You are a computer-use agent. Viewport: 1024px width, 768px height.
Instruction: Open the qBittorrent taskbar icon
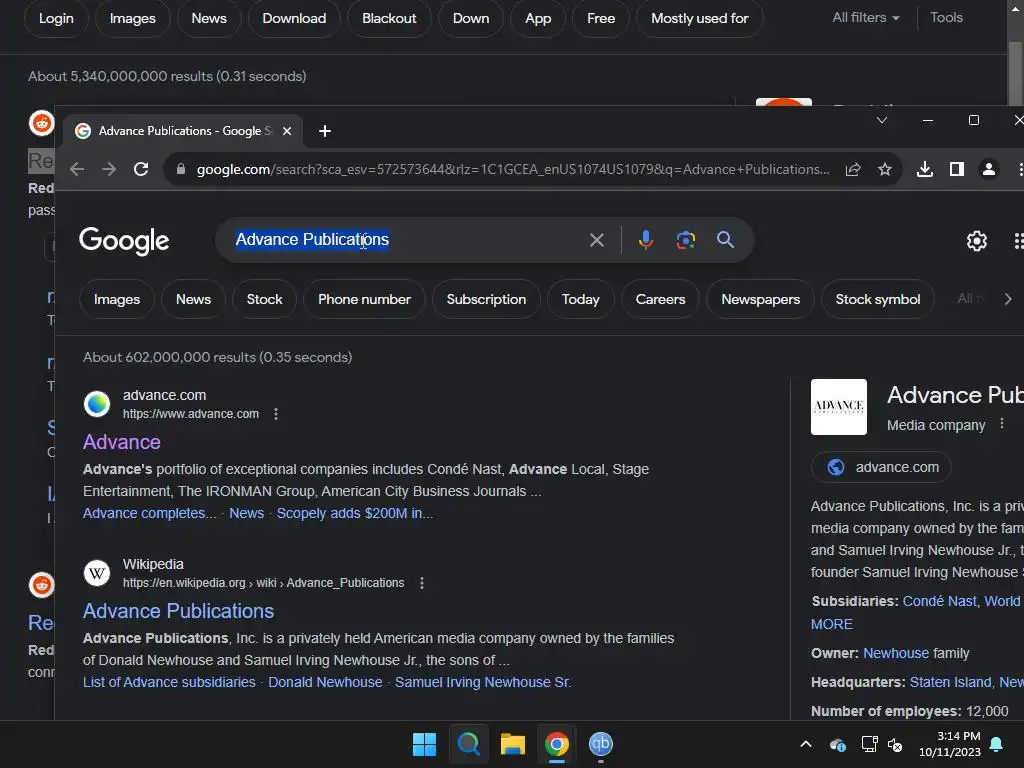(601, 744)
